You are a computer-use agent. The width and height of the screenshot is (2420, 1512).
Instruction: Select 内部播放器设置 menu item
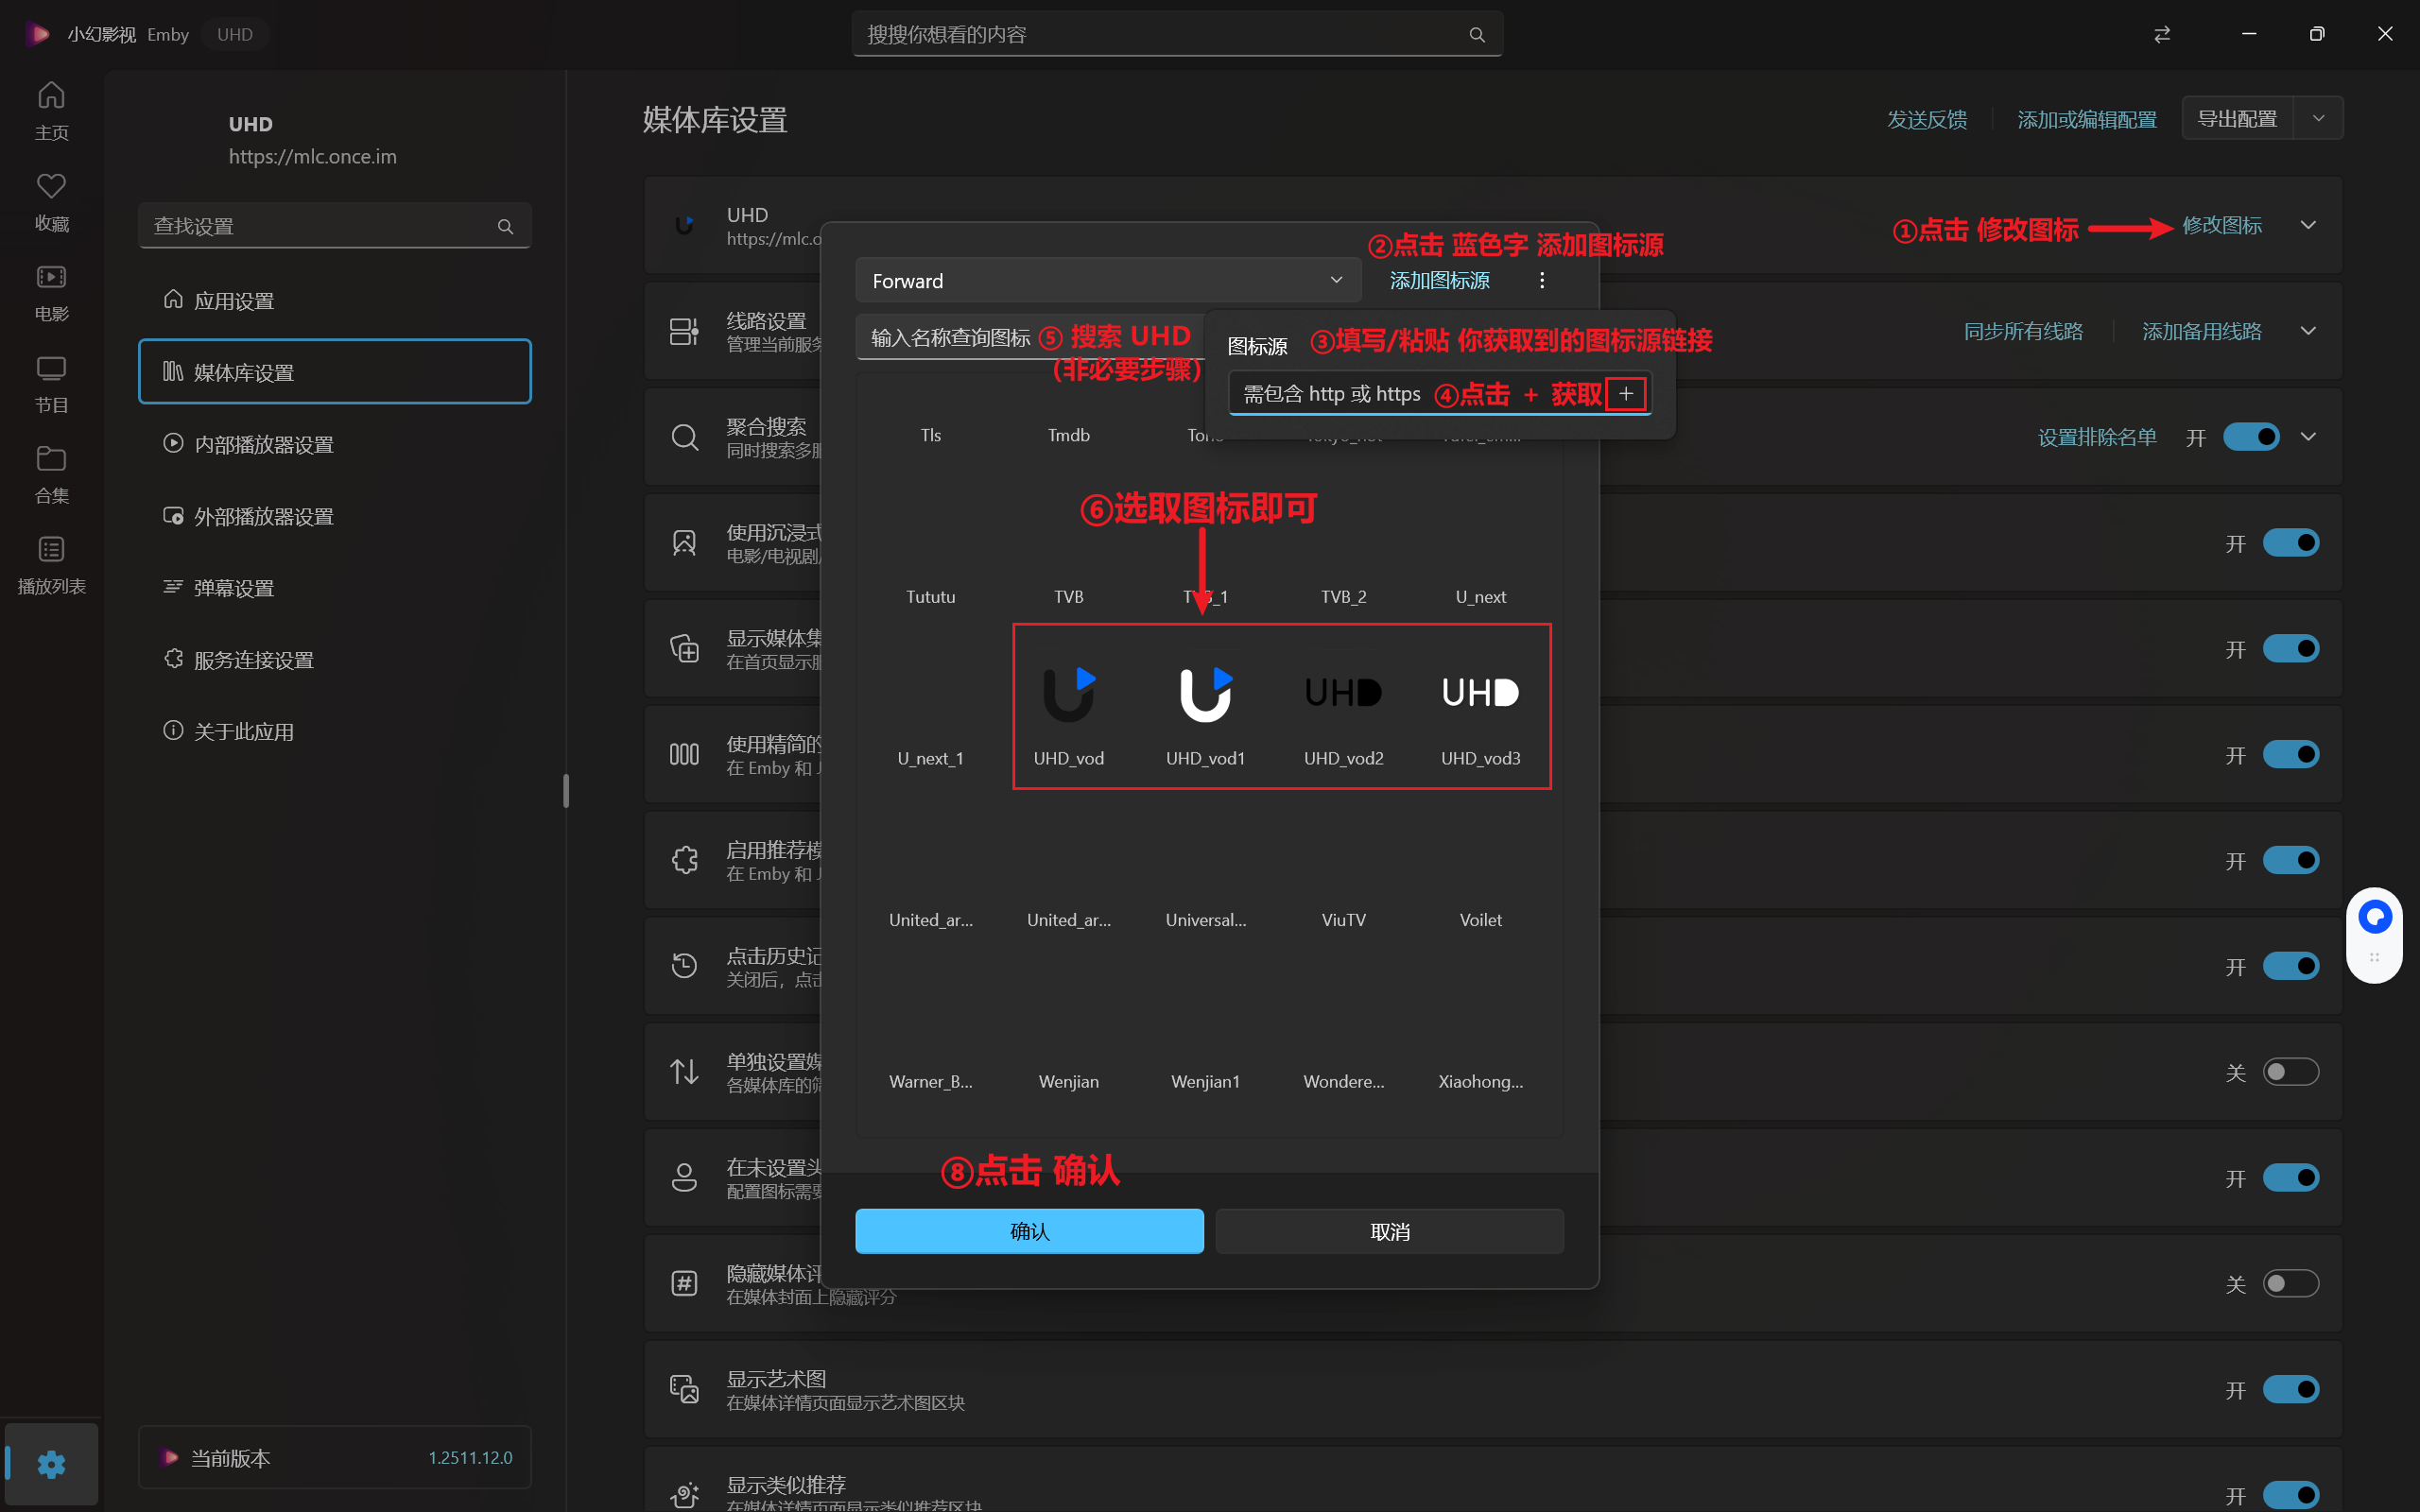tap(263, 444)
